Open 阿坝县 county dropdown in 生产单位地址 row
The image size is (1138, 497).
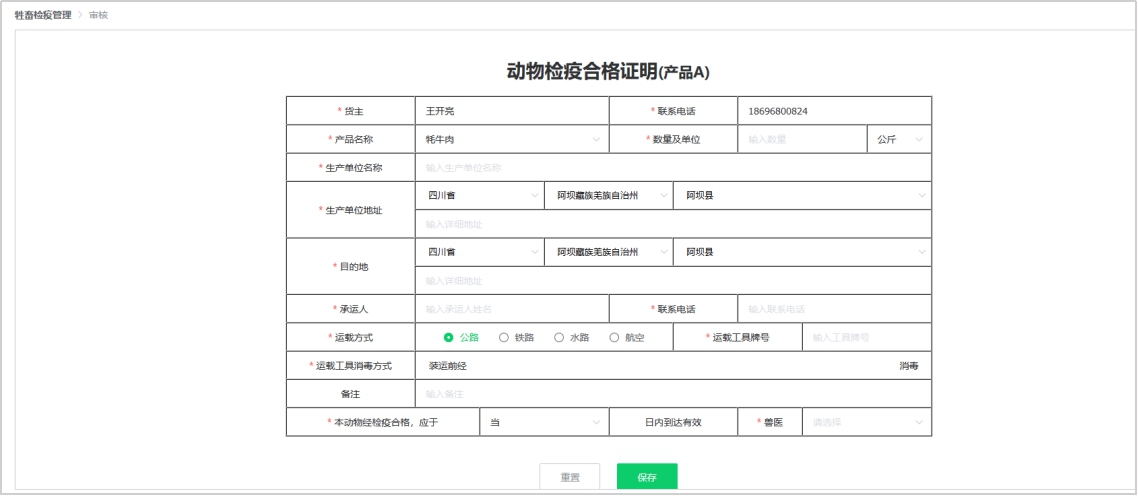pyautogui.click(x=802, y=196)
